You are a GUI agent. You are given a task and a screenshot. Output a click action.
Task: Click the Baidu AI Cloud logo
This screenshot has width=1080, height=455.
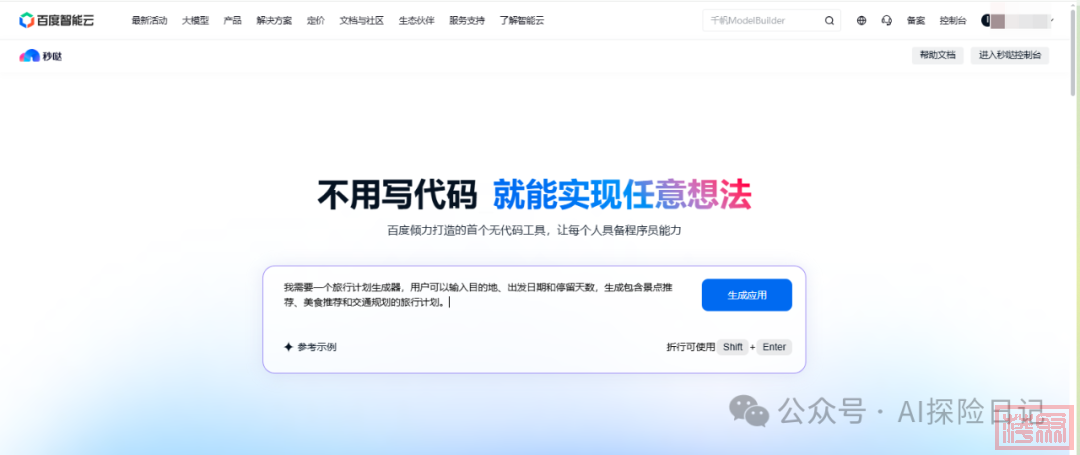pos(56,21)
